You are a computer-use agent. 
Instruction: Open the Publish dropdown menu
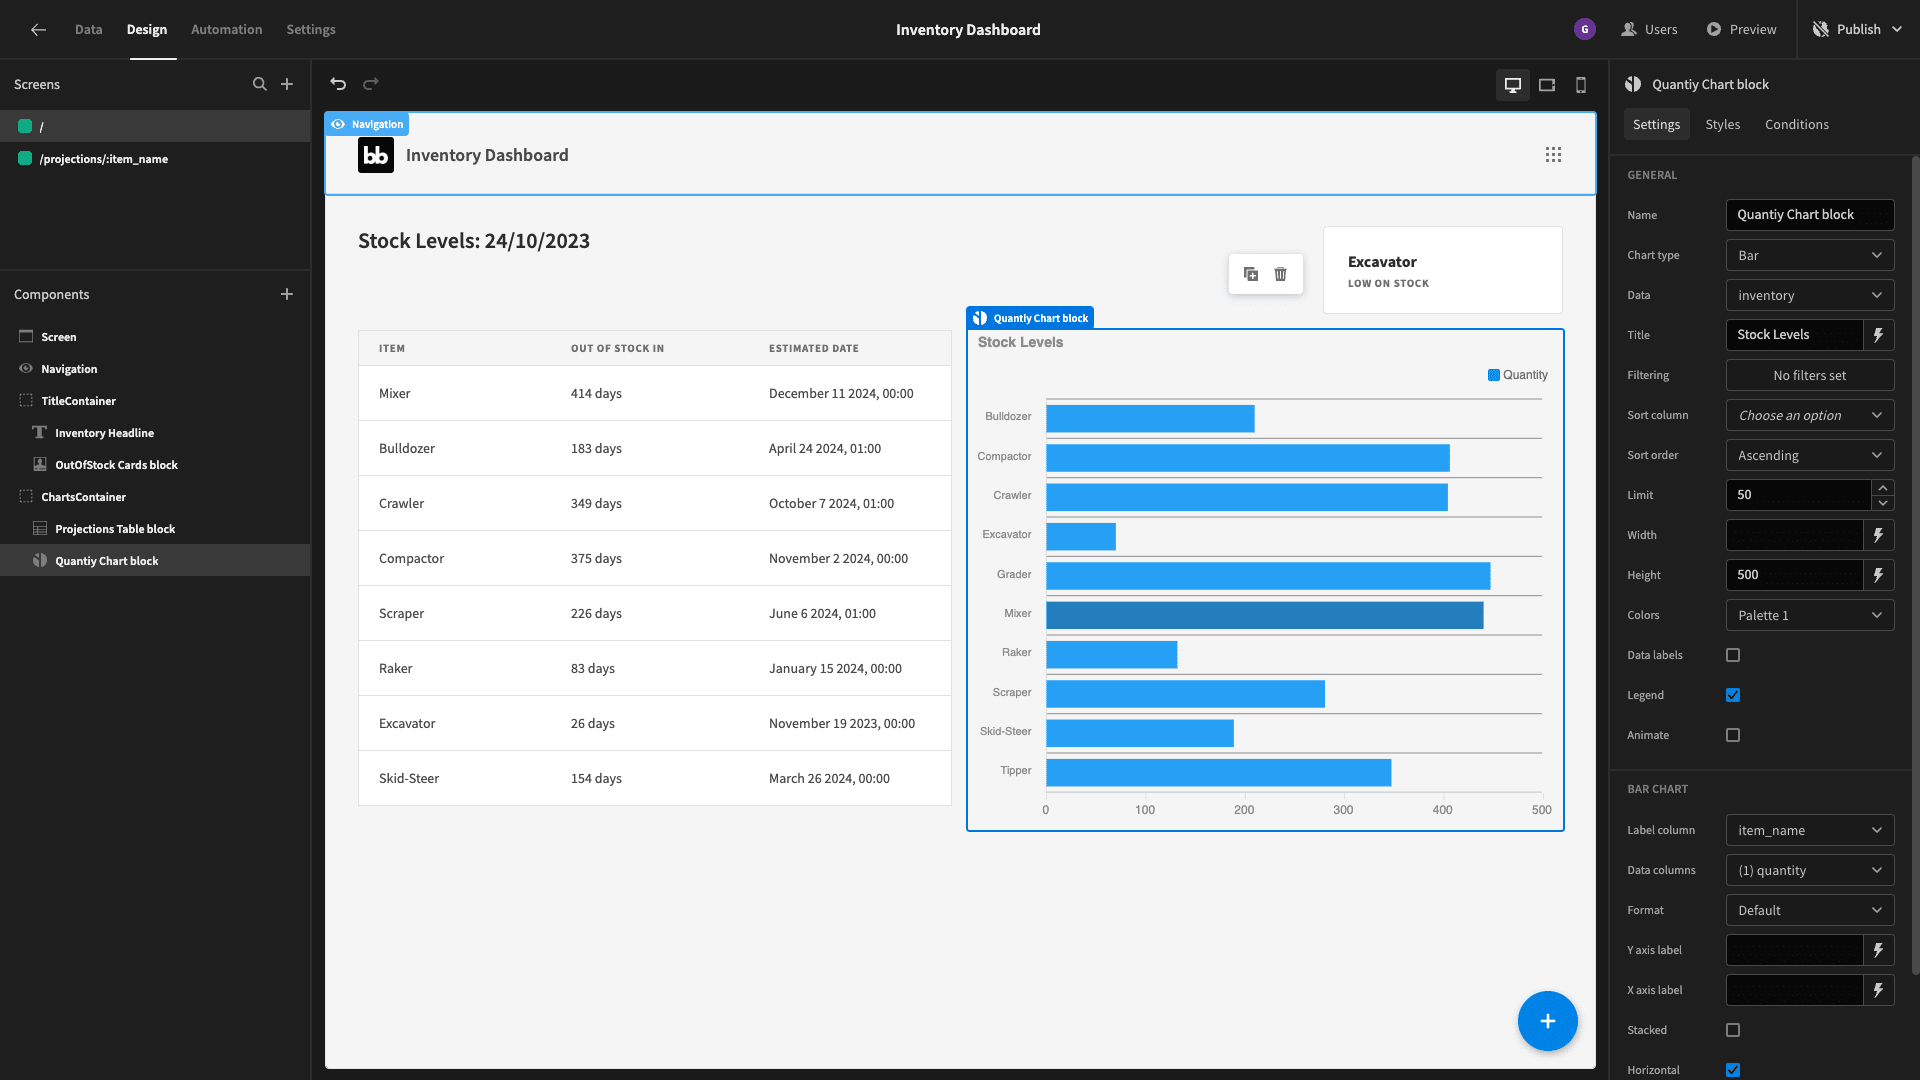[1858, 30]
